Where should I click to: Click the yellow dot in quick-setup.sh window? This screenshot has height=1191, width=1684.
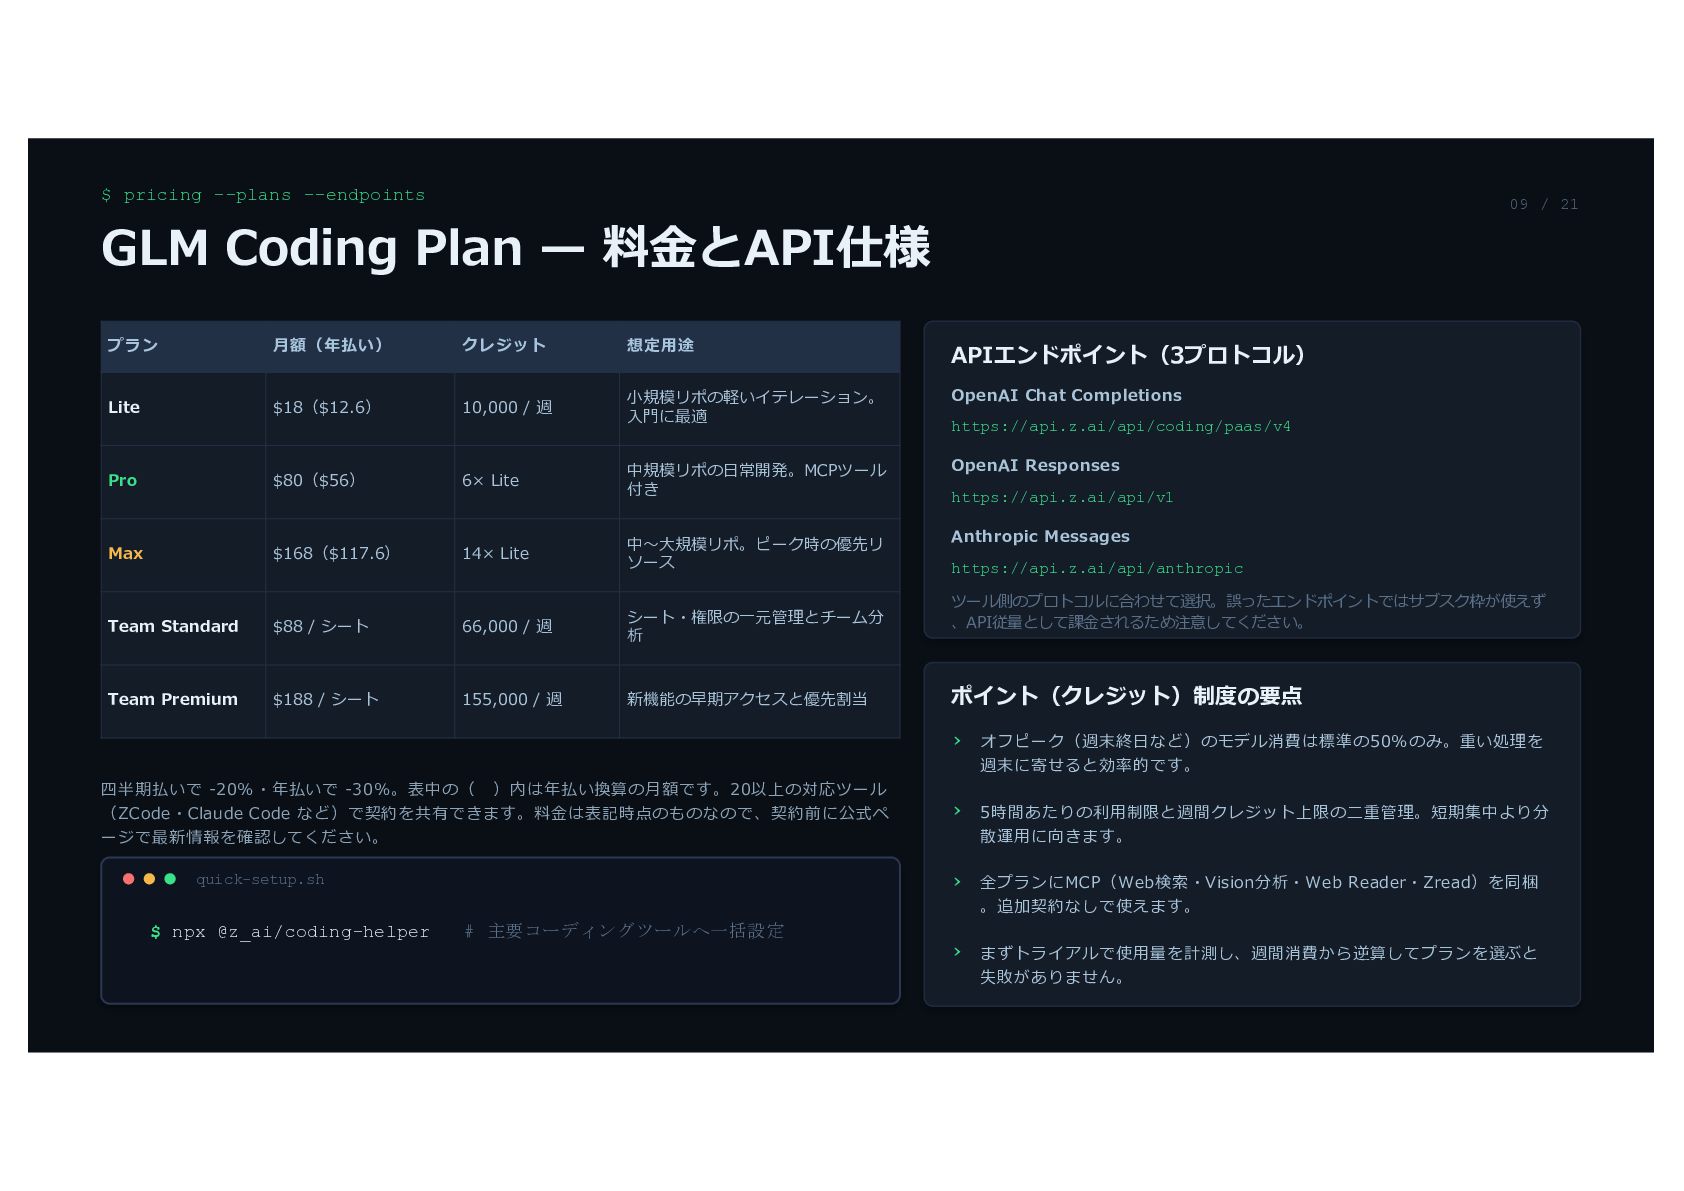pyautogui.click(x=149, y=879)
